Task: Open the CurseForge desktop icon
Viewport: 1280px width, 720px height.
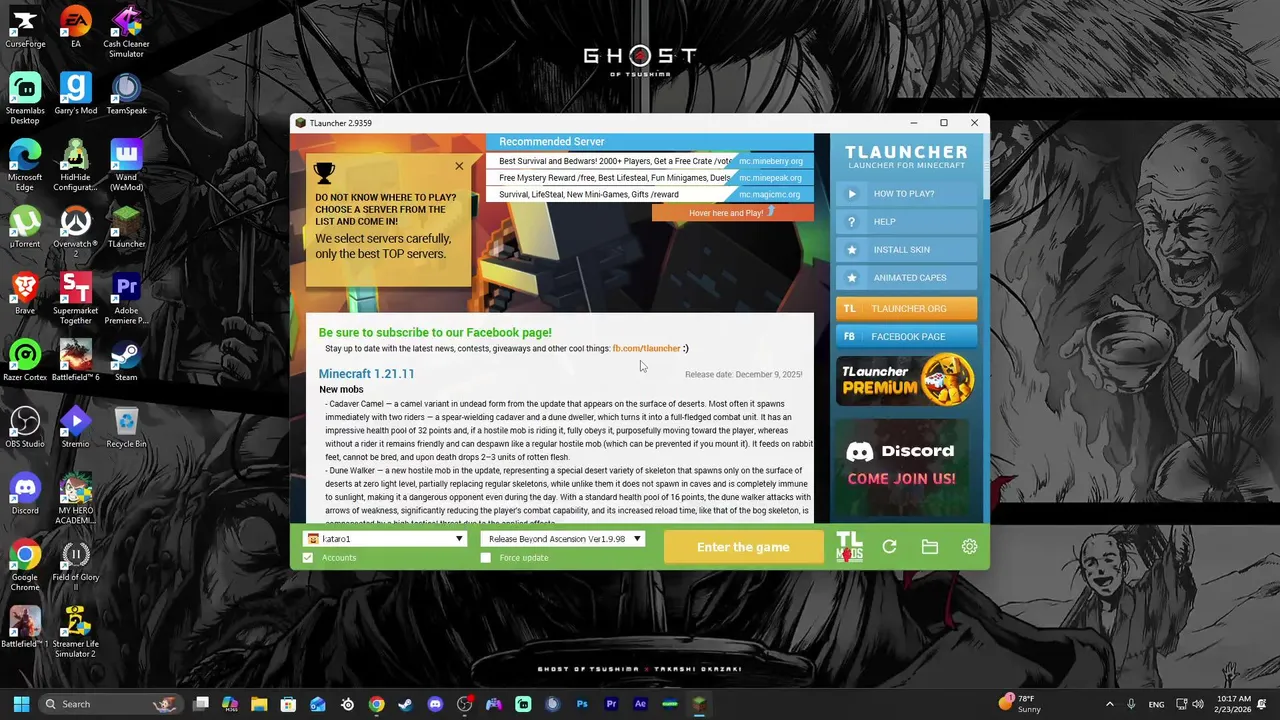Action: pos(25,28)
